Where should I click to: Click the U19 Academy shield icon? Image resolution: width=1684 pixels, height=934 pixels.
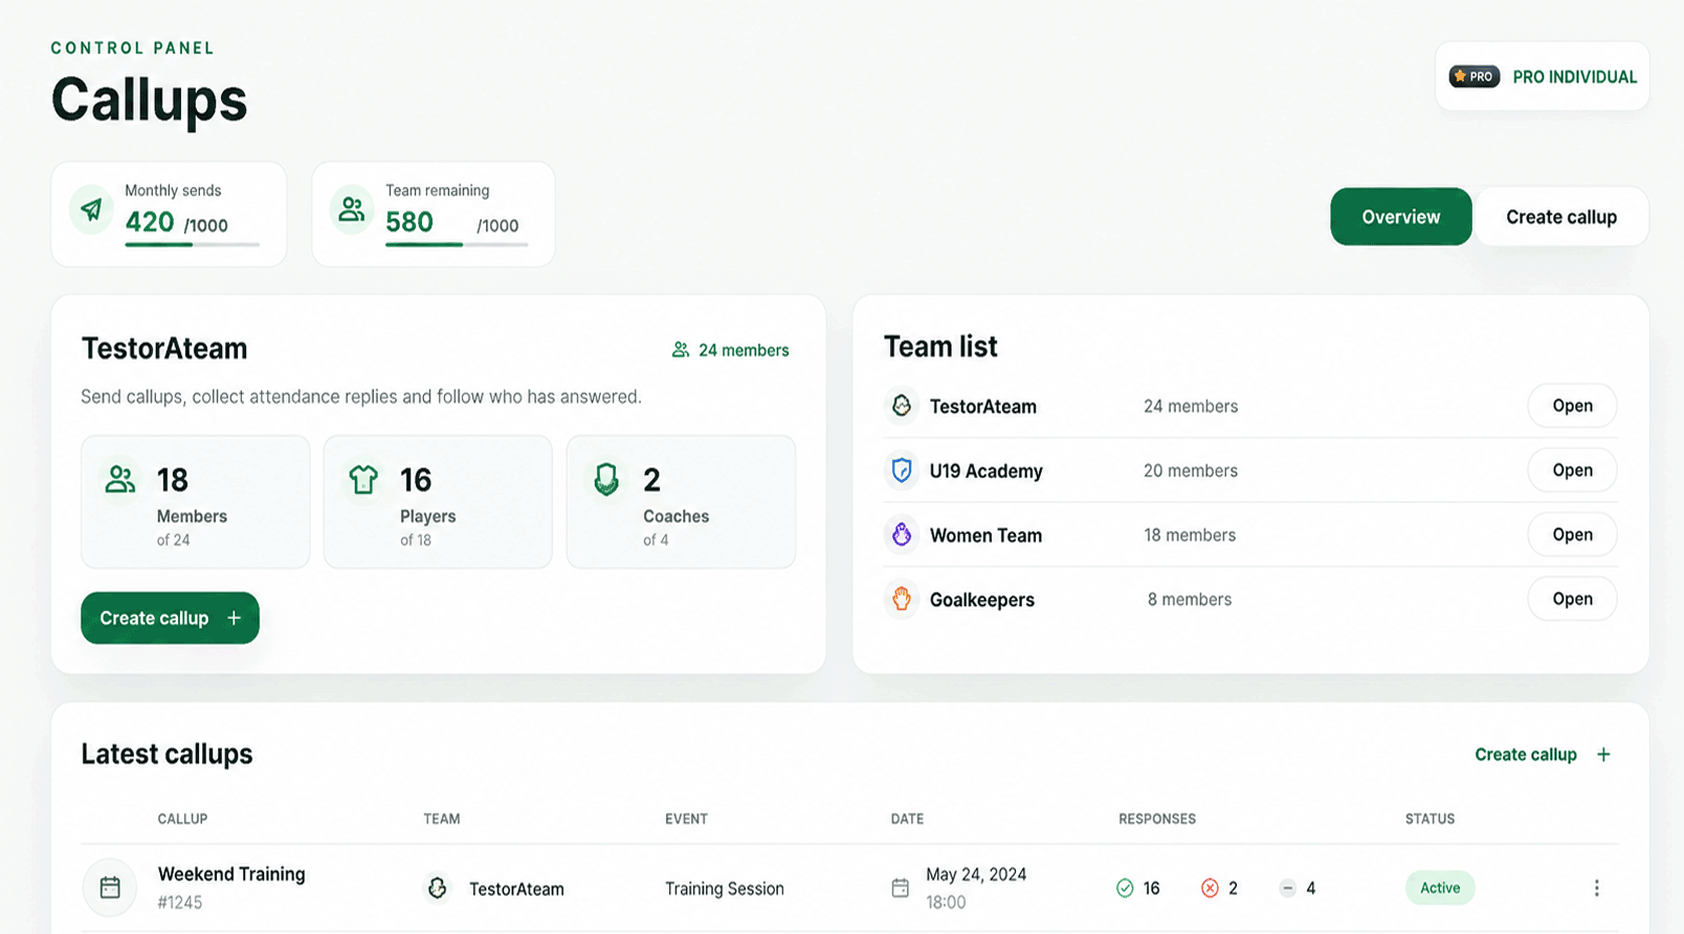coord(902,470)
